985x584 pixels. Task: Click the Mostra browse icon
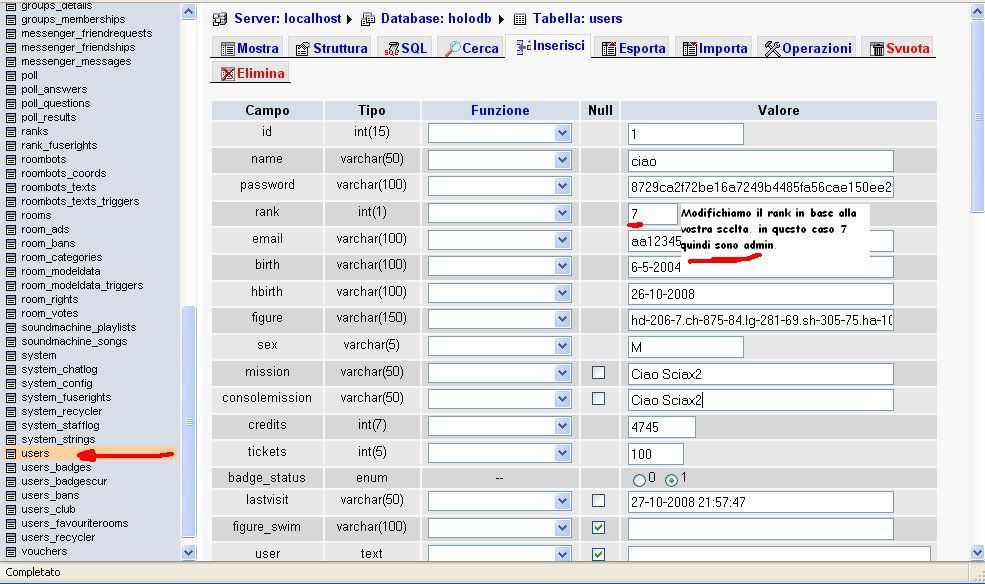(x=227, y=49)
